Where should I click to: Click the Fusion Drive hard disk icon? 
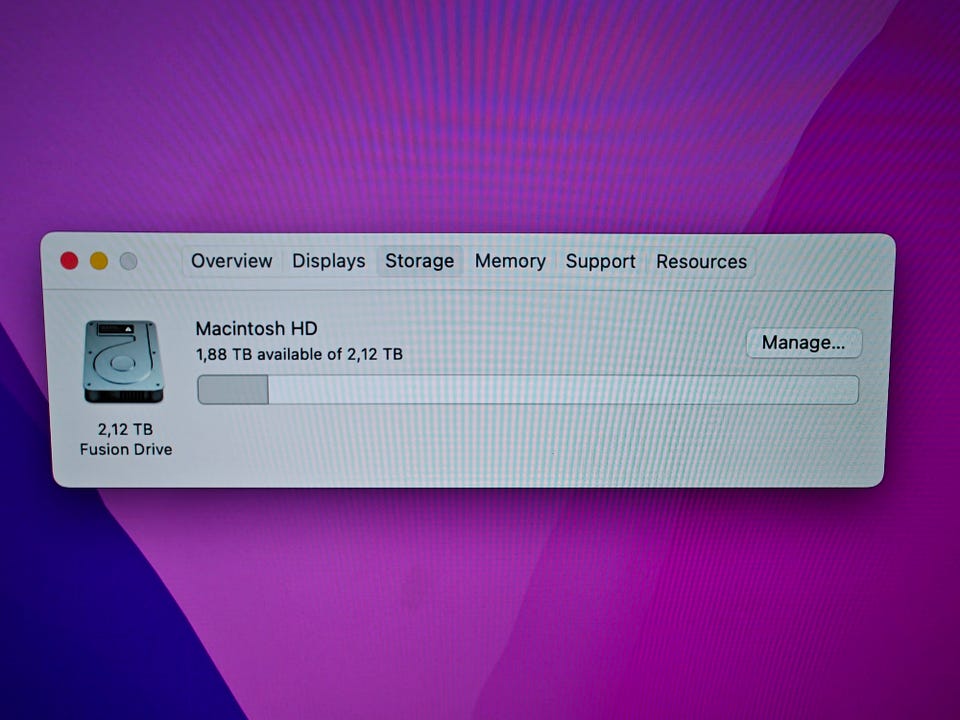(x=124, y=361)
